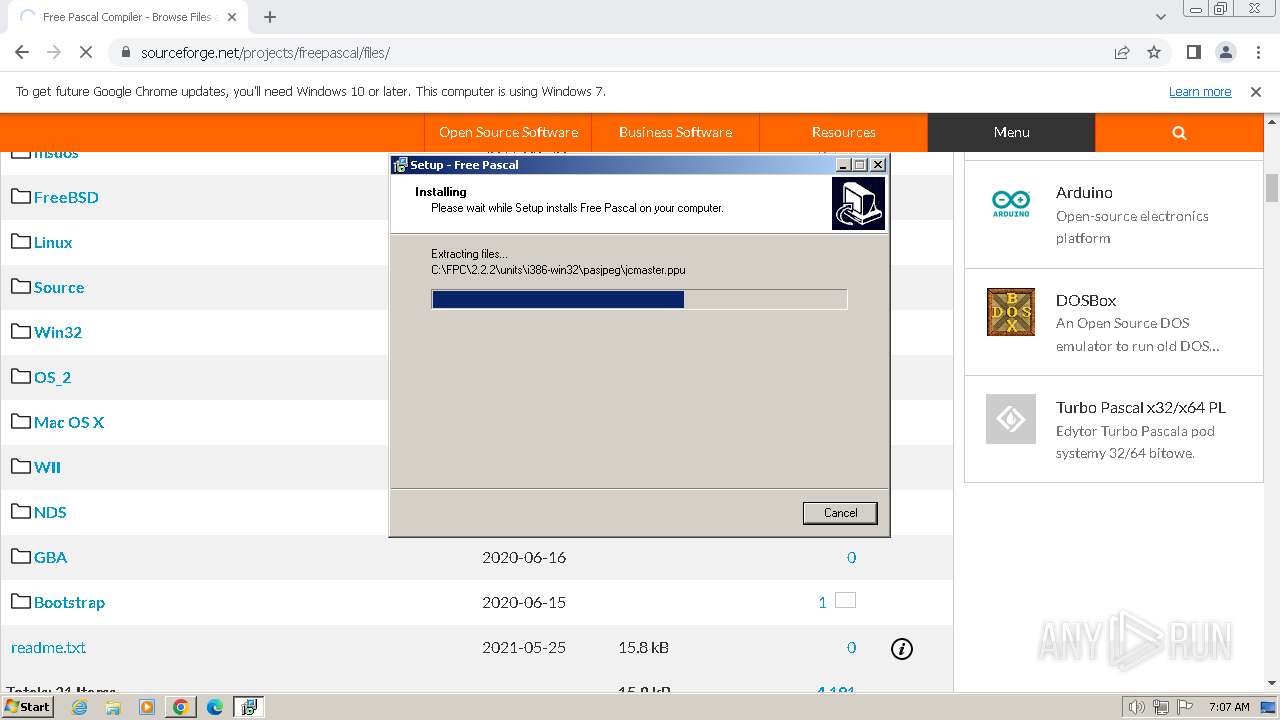This screenshot has height=720, width=1280.
Task: Dismiss the Chrome update notification bar
Action: coord(1256,91)
